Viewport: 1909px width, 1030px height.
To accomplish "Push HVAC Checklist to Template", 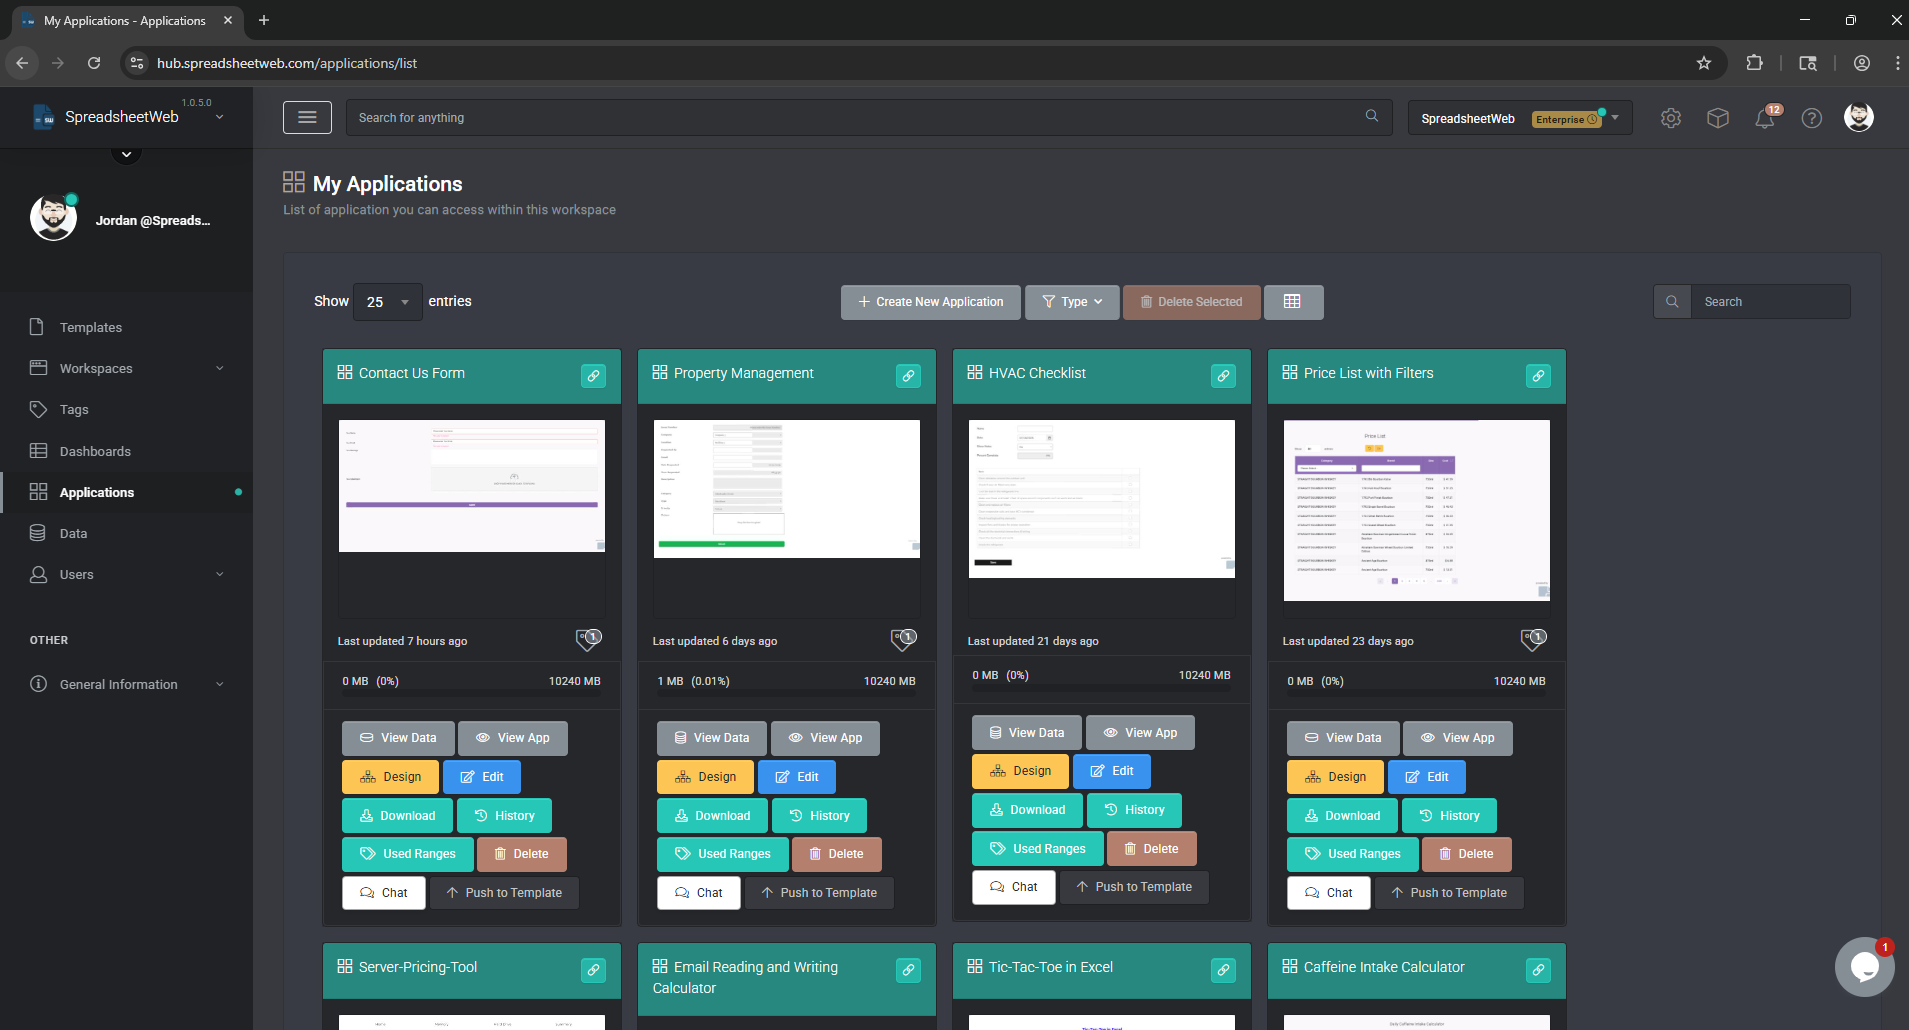I will click(1134, 887).
